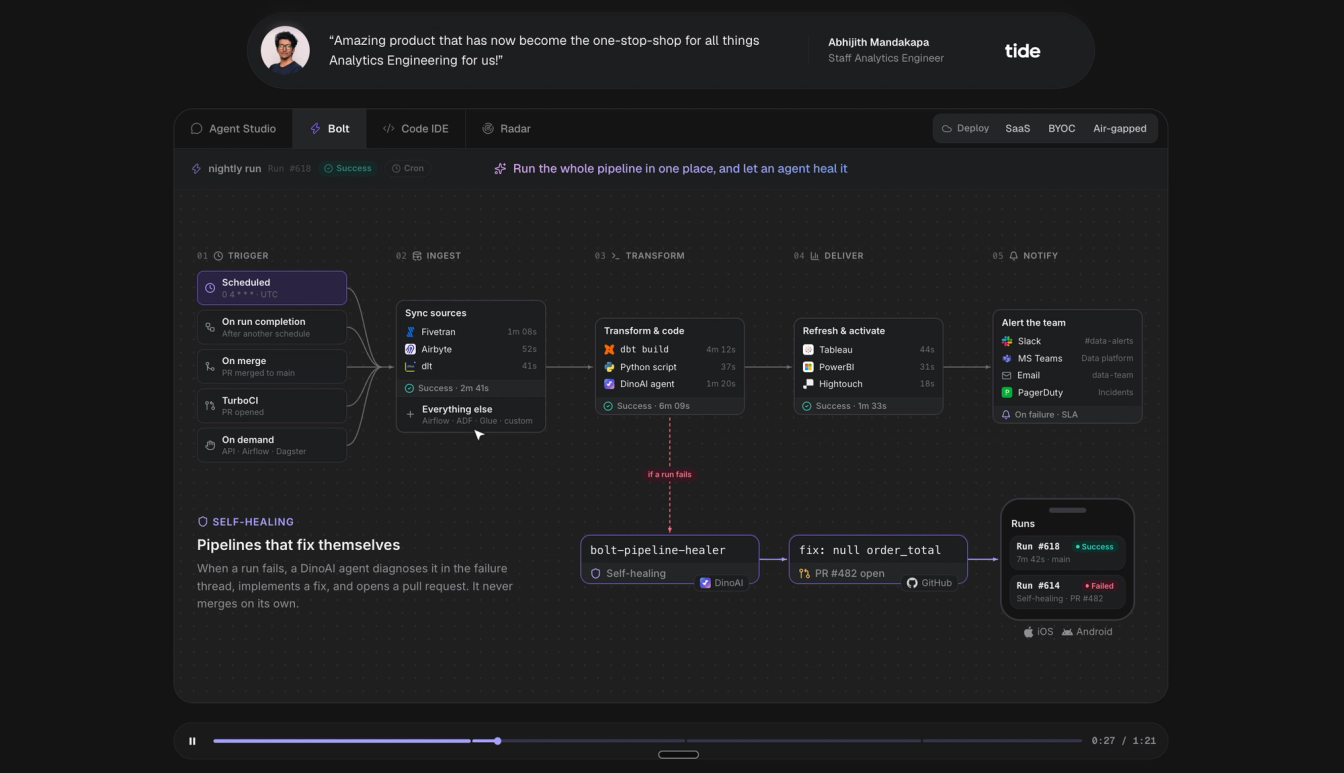1344x773 pixels.
Task: Click the Python script icon
Action: [x=609, y=367]
